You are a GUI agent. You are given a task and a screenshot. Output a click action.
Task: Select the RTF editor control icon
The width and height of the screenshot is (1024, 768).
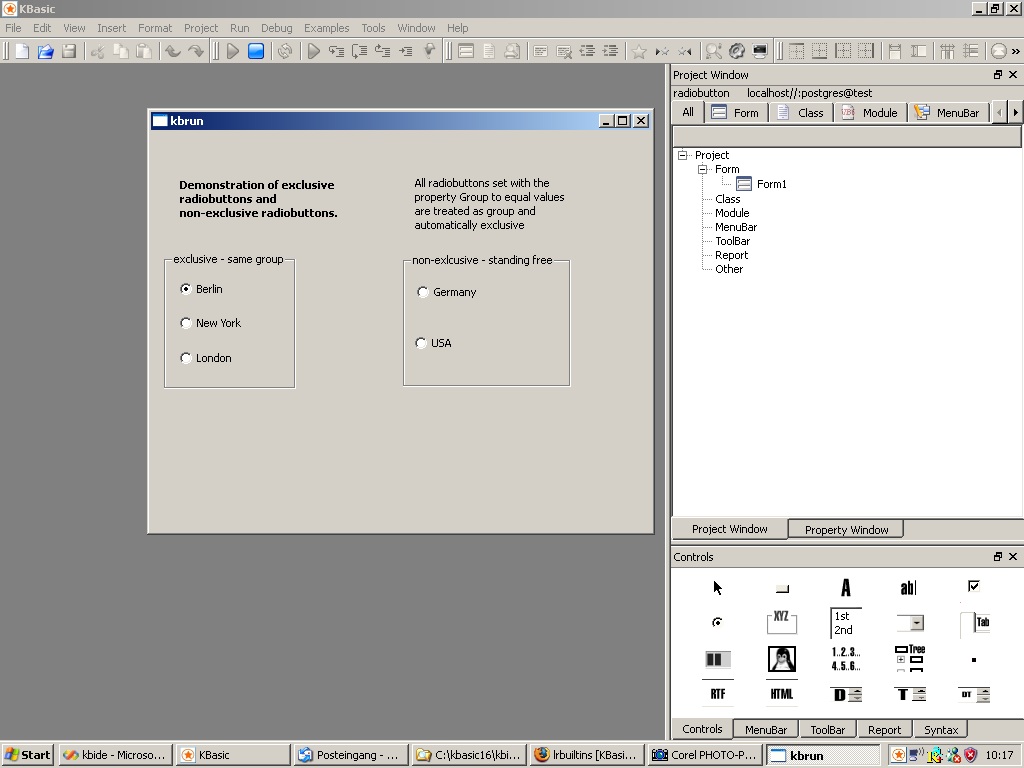pos(717,694)
